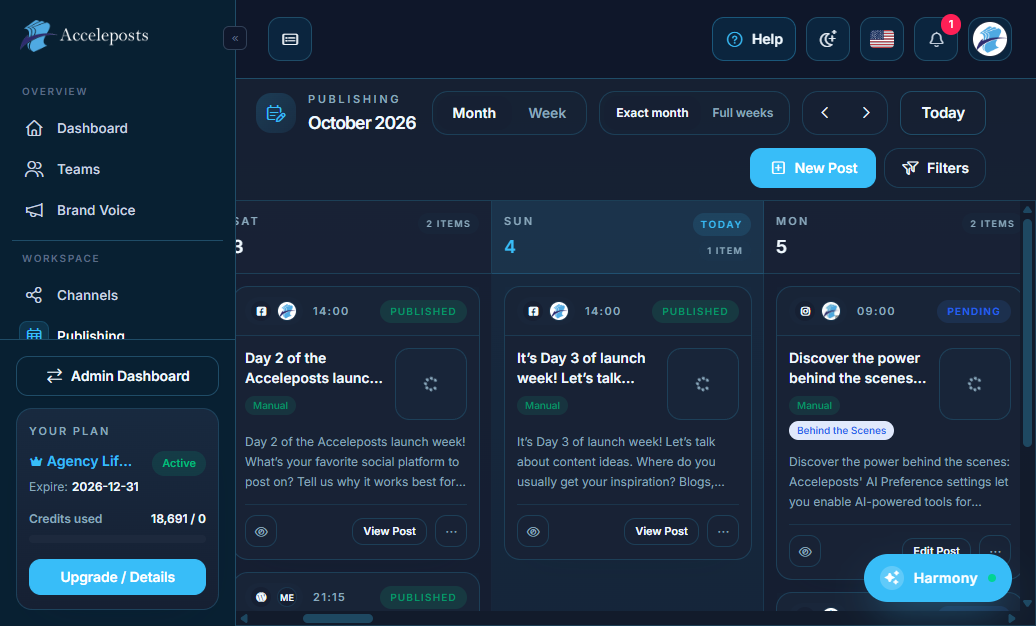Viewport: 1036px width, 626px height.
Task: Go to previous month arrow
Action: click(825, 113)
